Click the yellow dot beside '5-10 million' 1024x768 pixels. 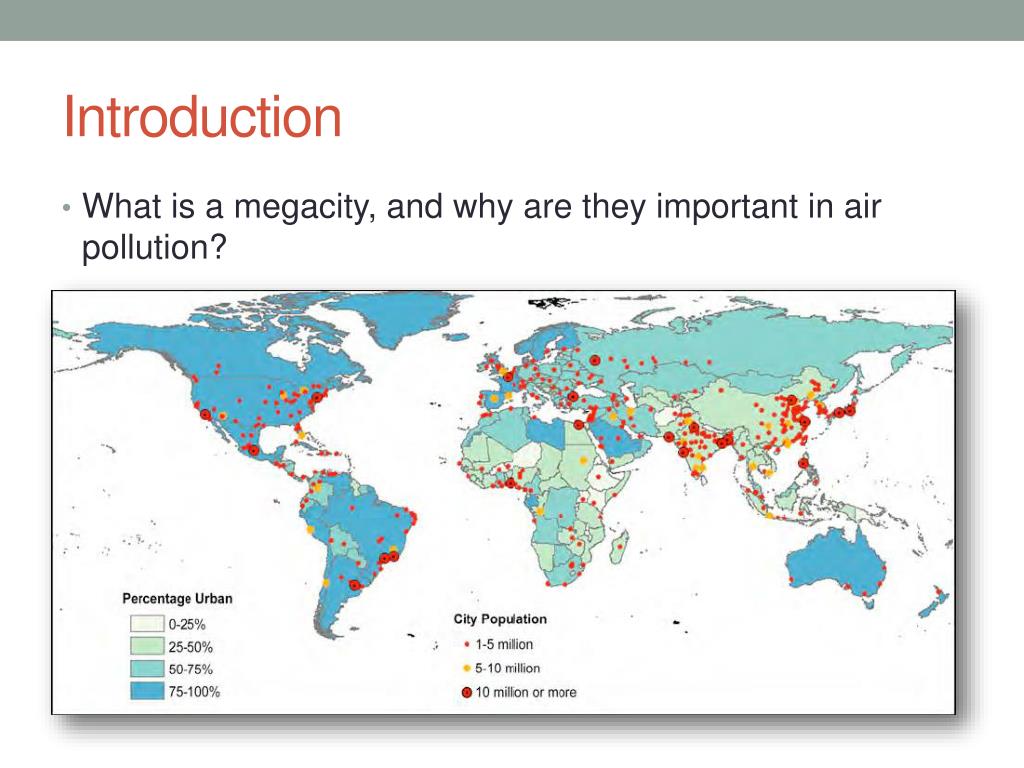coord(466,668)
